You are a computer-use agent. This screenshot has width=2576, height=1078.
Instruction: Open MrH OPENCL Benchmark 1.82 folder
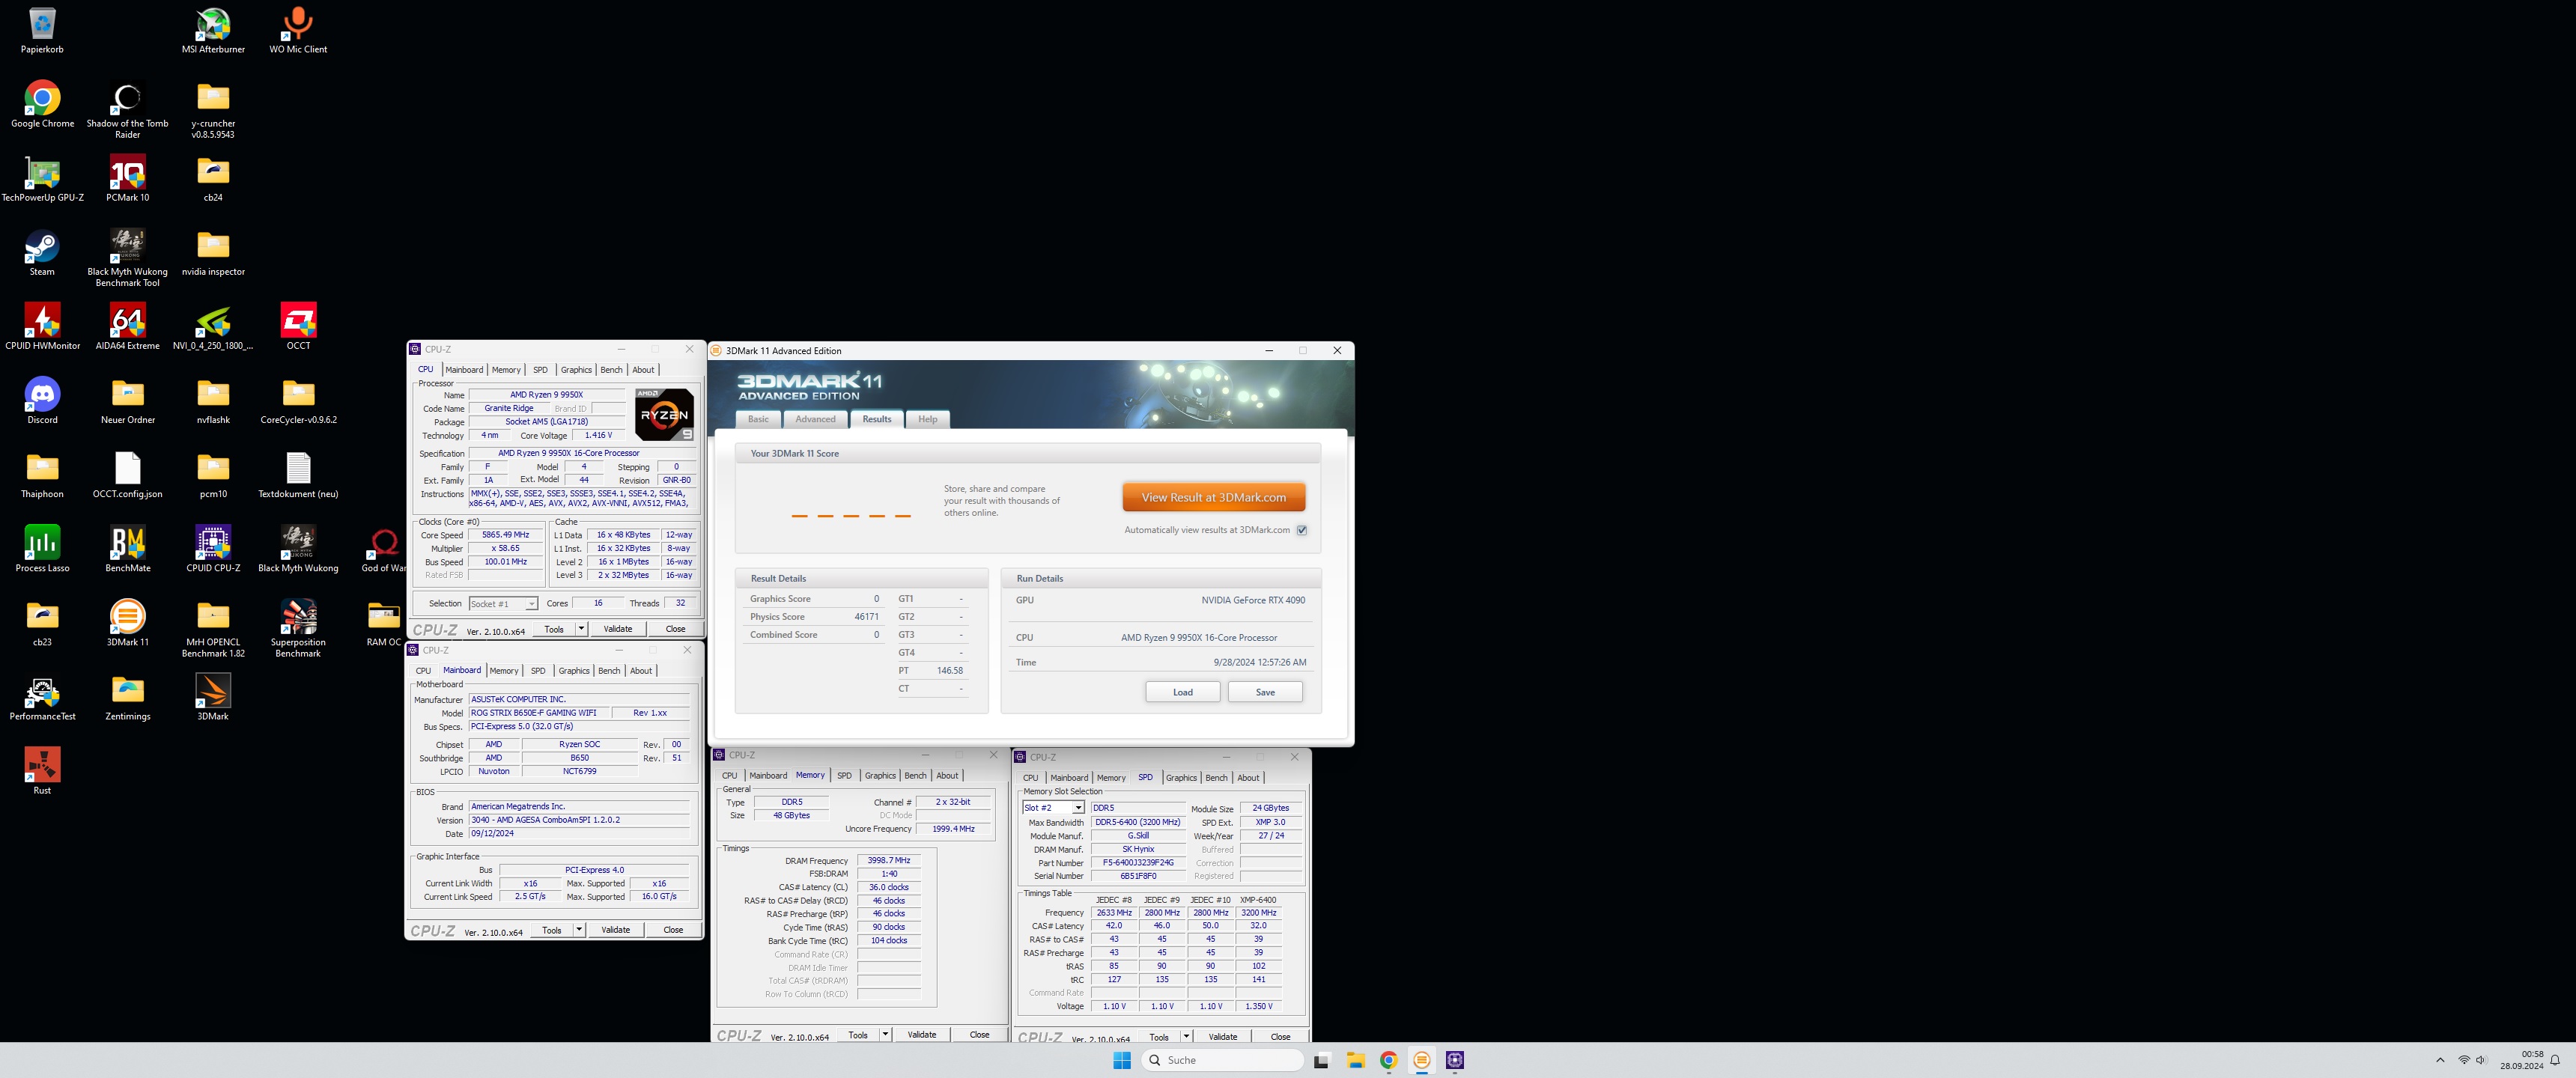(x=213, y=627)
